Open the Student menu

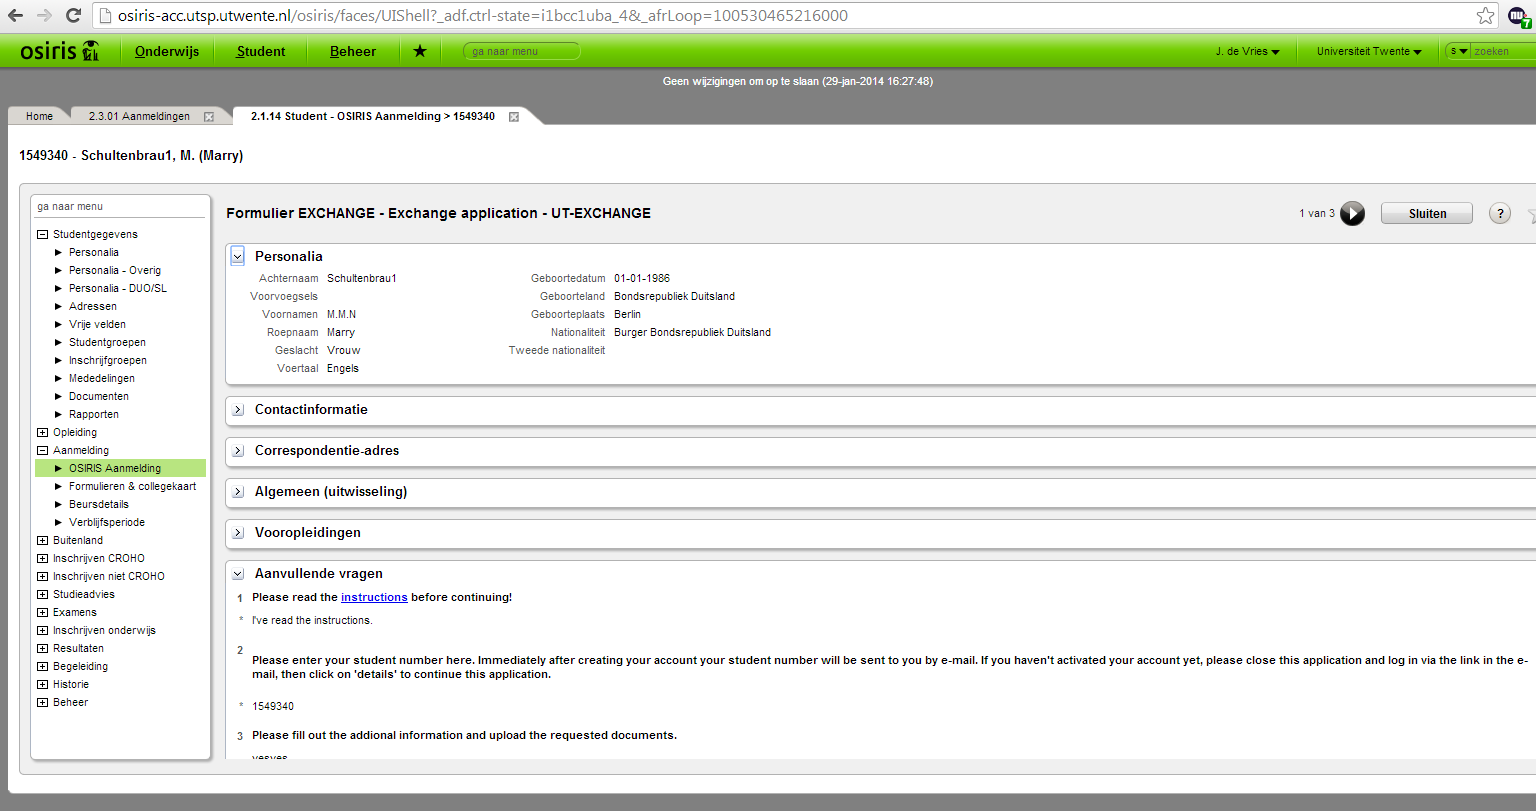(260, 51)
